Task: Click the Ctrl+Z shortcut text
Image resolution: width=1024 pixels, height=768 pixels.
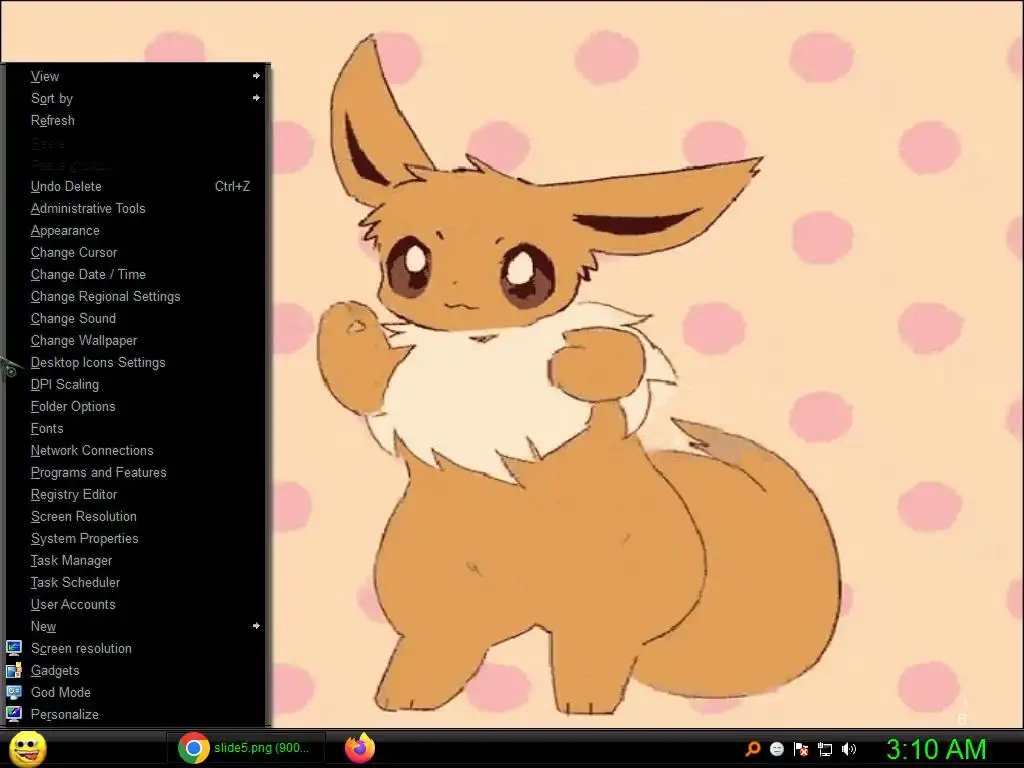Action: 232,186
